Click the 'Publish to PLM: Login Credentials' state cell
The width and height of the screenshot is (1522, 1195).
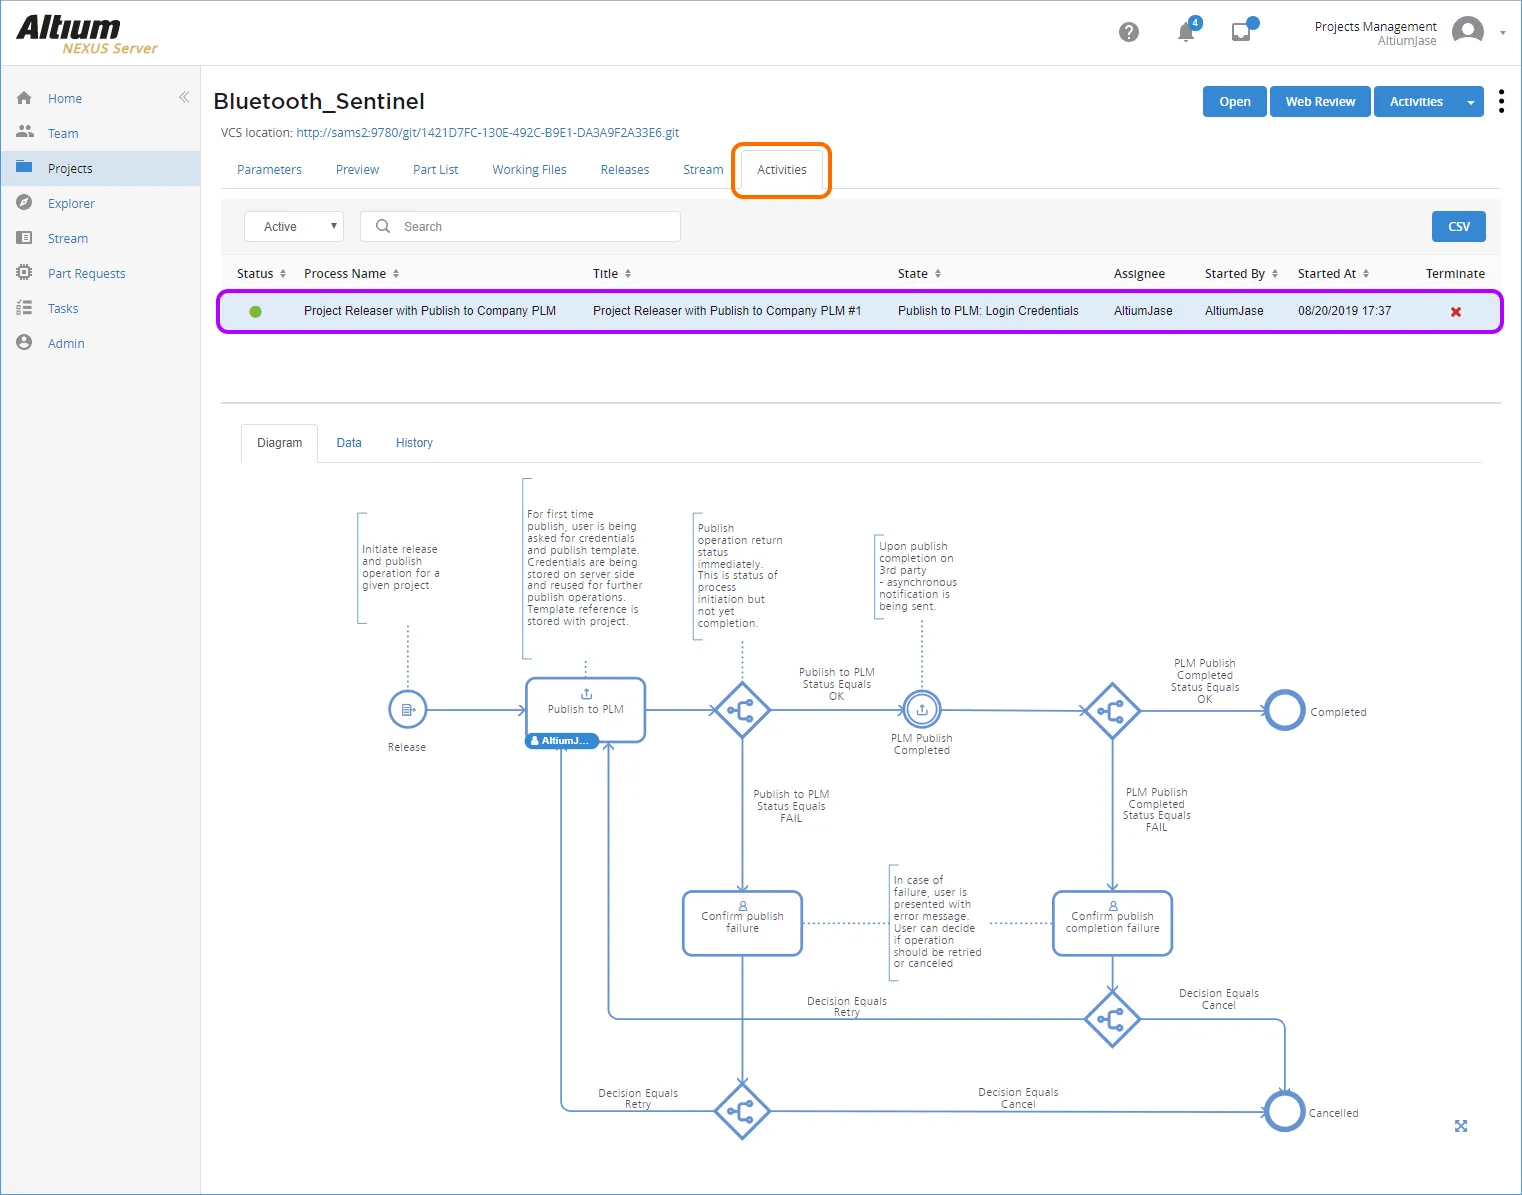[x=988, y=312]
